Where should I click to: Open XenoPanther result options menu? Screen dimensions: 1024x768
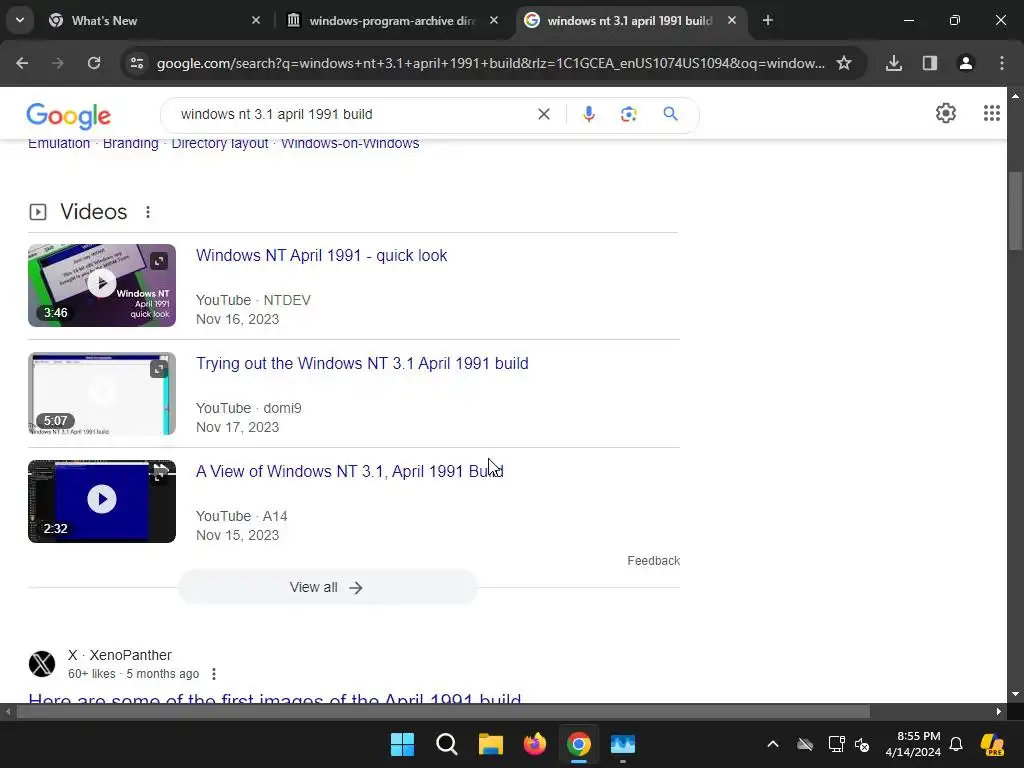click(214, 674)
